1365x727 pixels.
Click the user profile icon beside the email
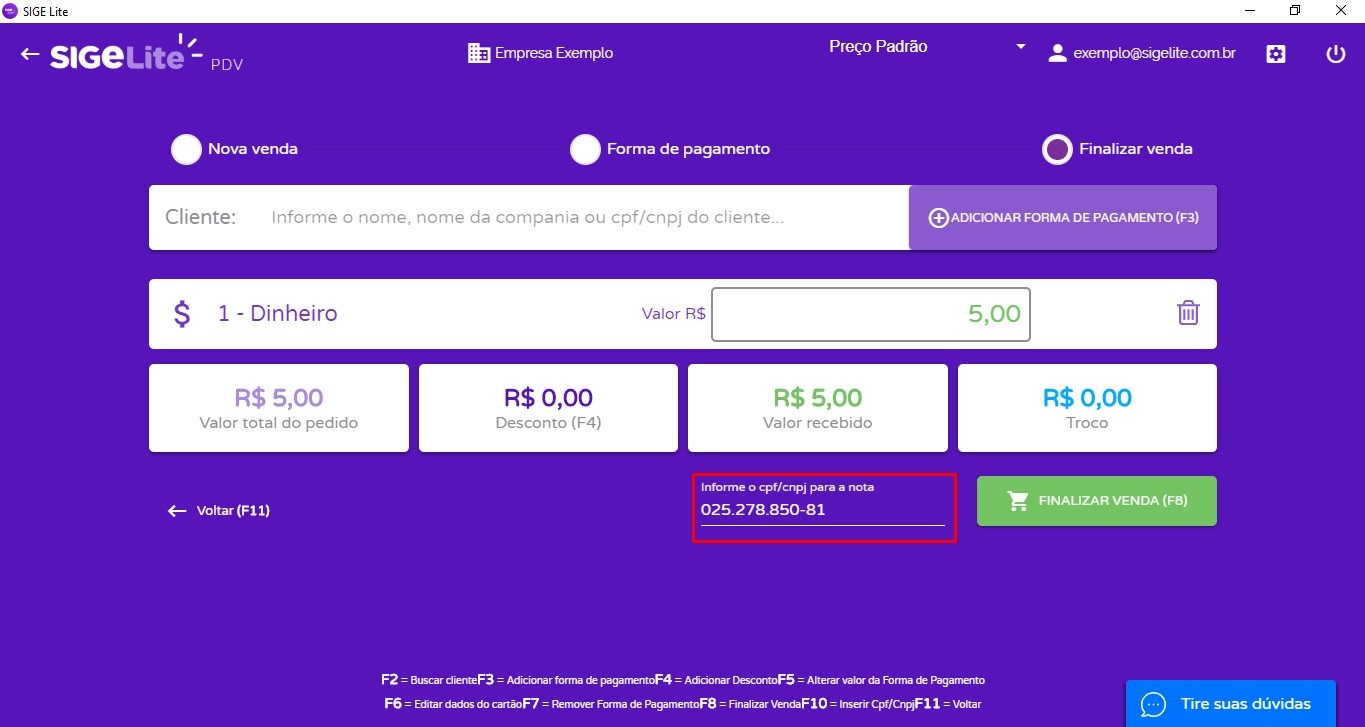coord(1056,53)
